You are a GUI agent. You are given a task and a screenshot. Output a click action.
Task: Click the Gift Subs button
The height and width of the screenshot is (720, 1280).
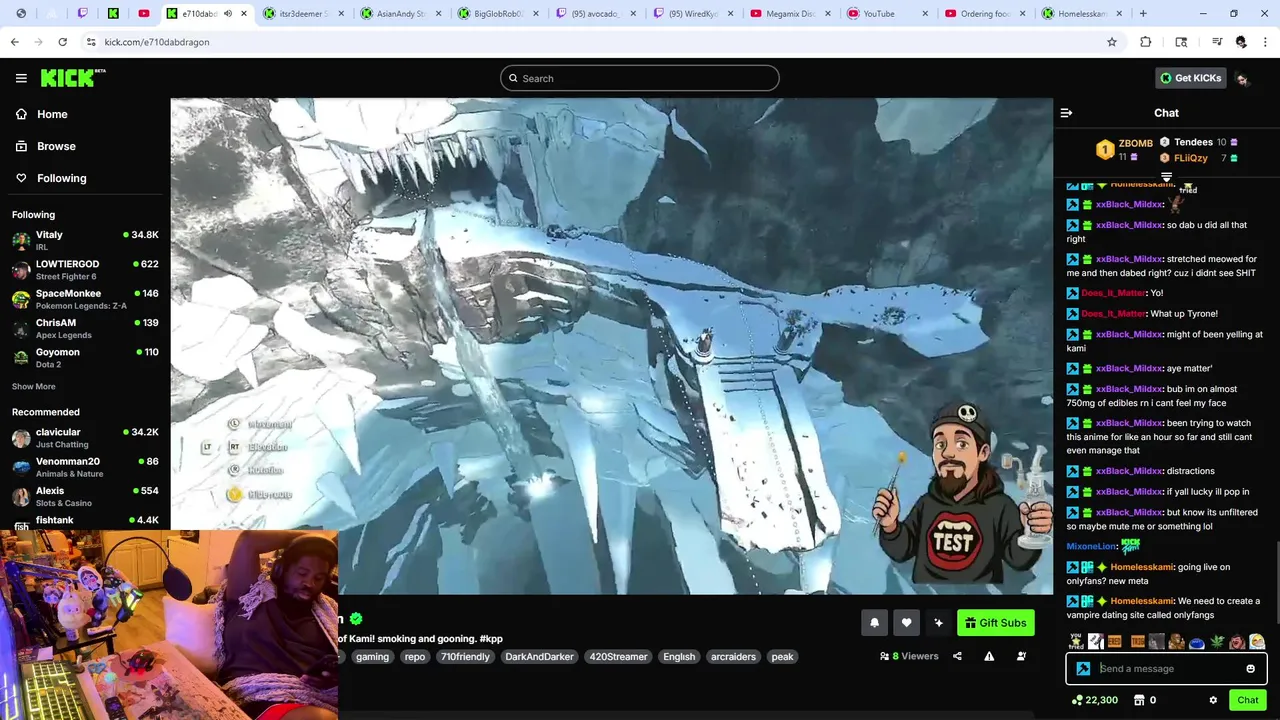click(995, 623)
